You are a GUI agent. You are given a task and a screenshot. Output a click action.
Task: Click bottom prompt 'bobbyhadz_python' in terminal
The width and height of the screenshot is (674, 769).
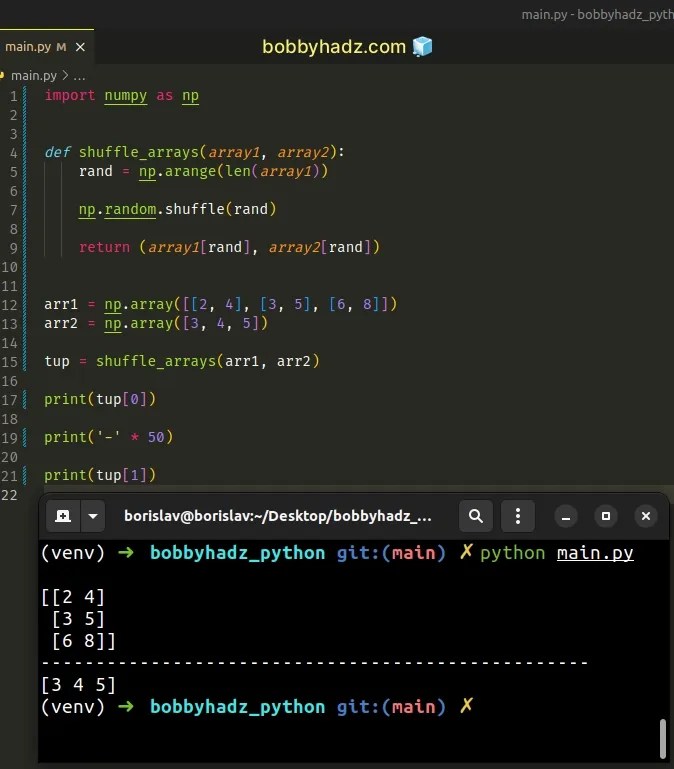click(237, 707)
